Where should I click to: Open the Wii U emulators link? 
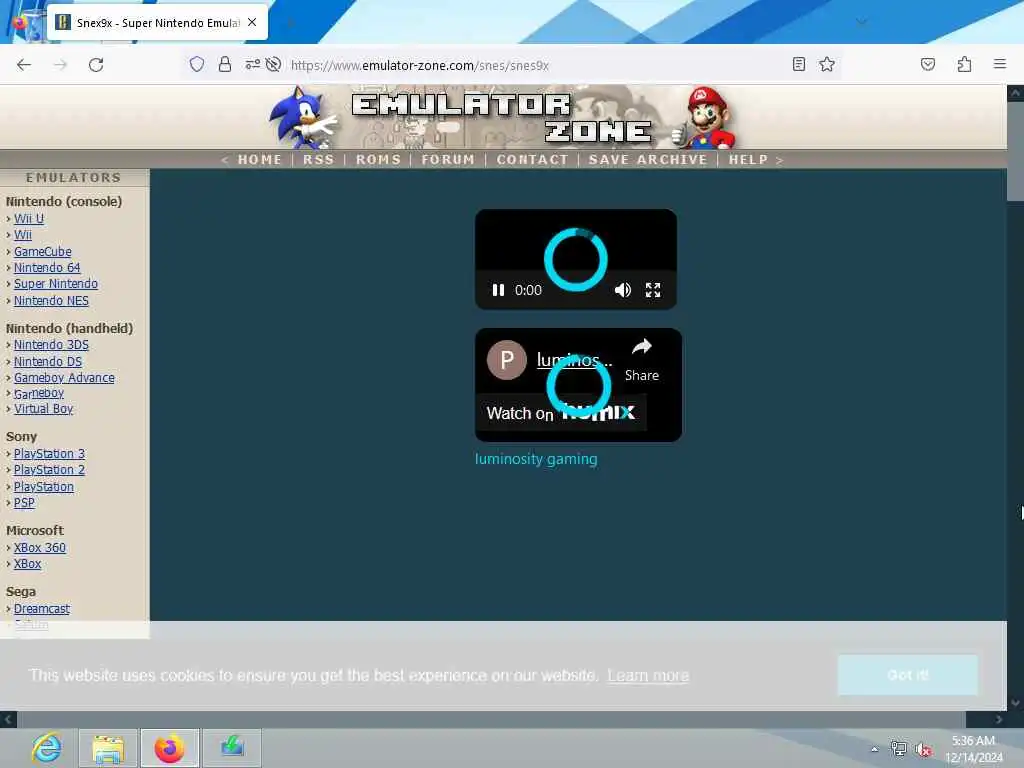click(29, 219)
